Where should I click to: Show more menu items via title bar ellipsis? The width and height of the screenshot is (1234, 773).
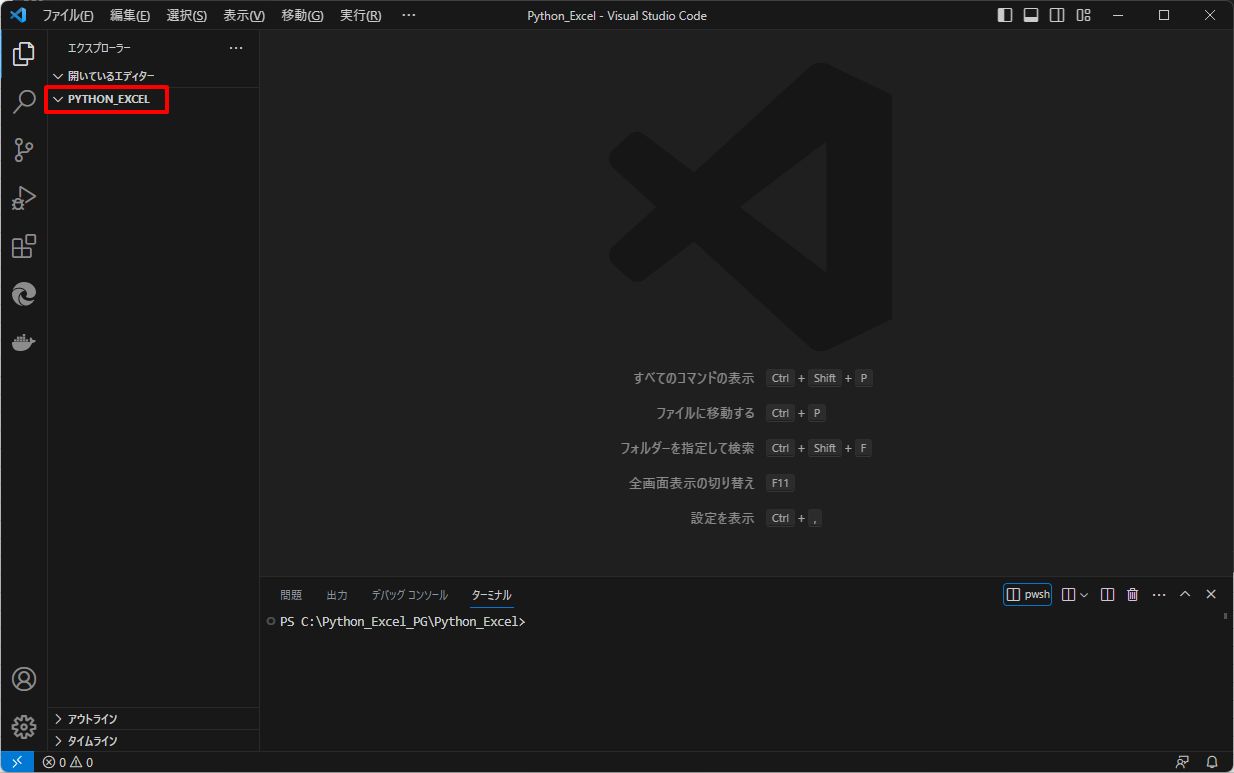pos(408,15)
